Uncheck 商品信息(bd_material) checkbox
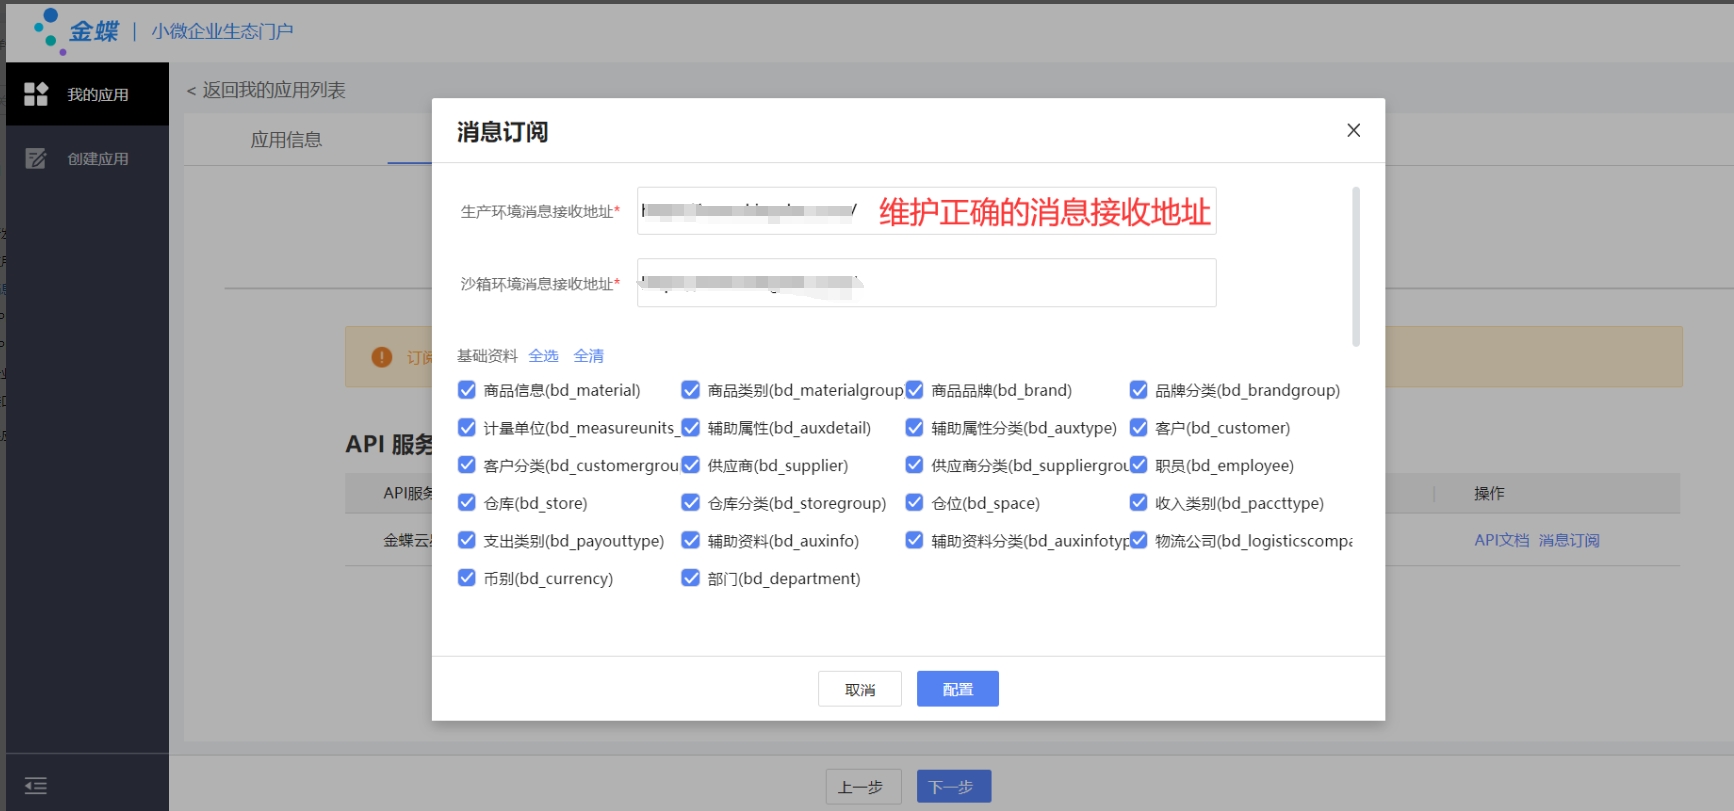 tap(467, 390)
